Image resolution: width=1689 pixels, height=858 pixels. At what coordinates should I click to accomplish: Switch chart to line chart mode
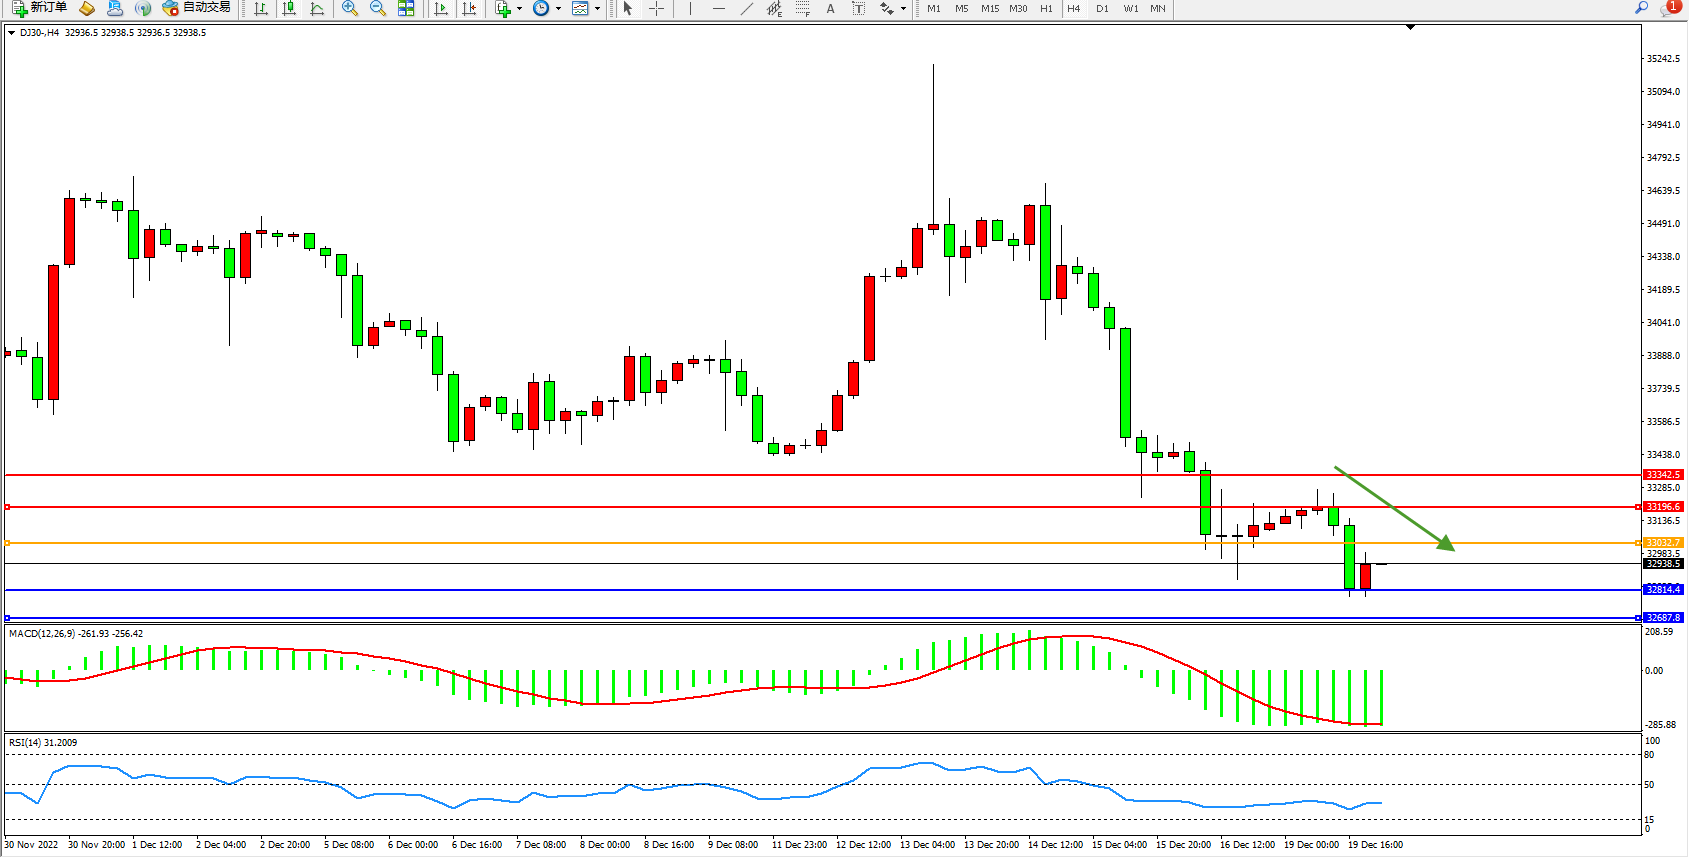pos(317,8)
